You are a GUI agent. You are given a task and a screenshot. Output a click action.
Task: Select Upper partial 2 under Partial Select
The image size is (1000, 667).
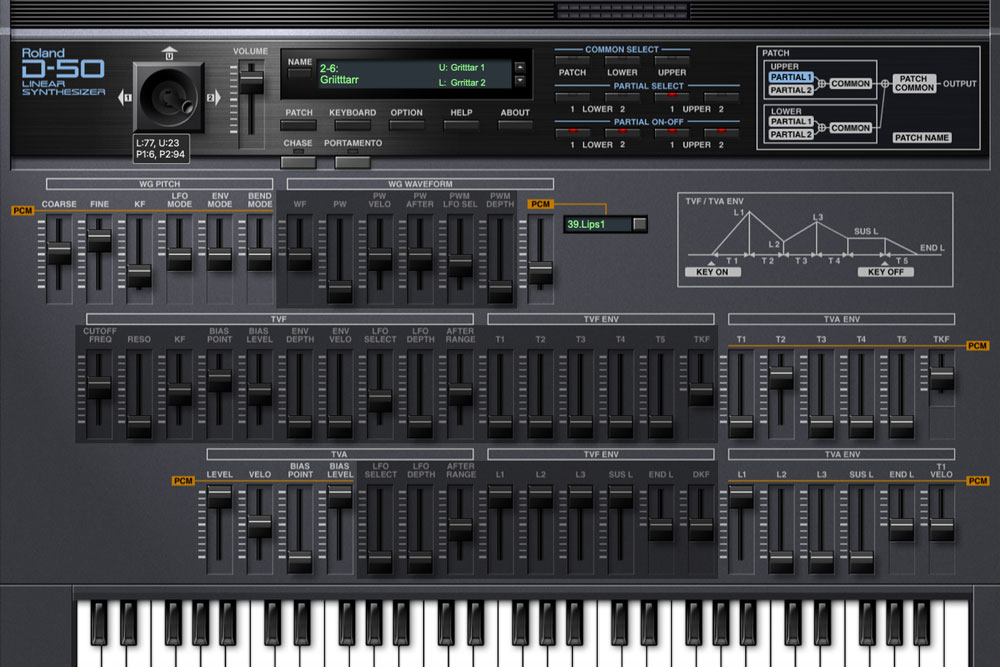coord(721,96)
